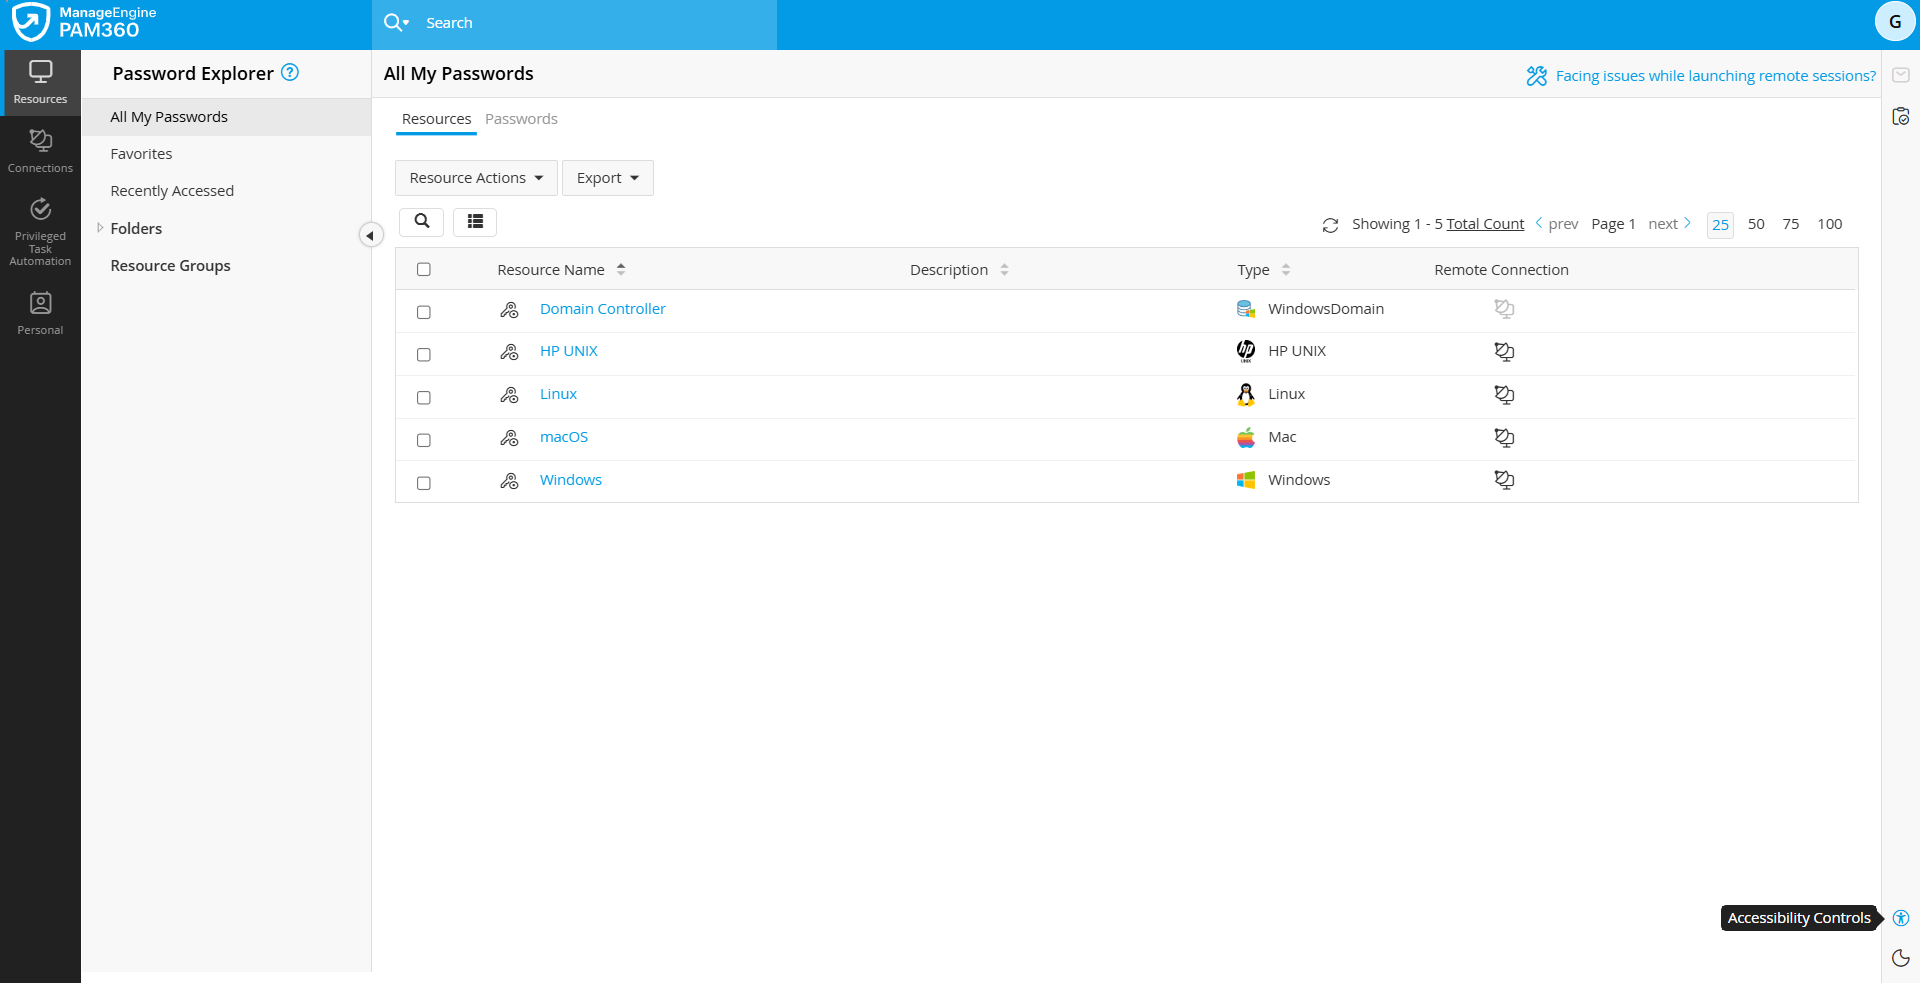The image size is (1920, 983).
Task: Open the Personal section in the sidebar
Action: (40, 311)
